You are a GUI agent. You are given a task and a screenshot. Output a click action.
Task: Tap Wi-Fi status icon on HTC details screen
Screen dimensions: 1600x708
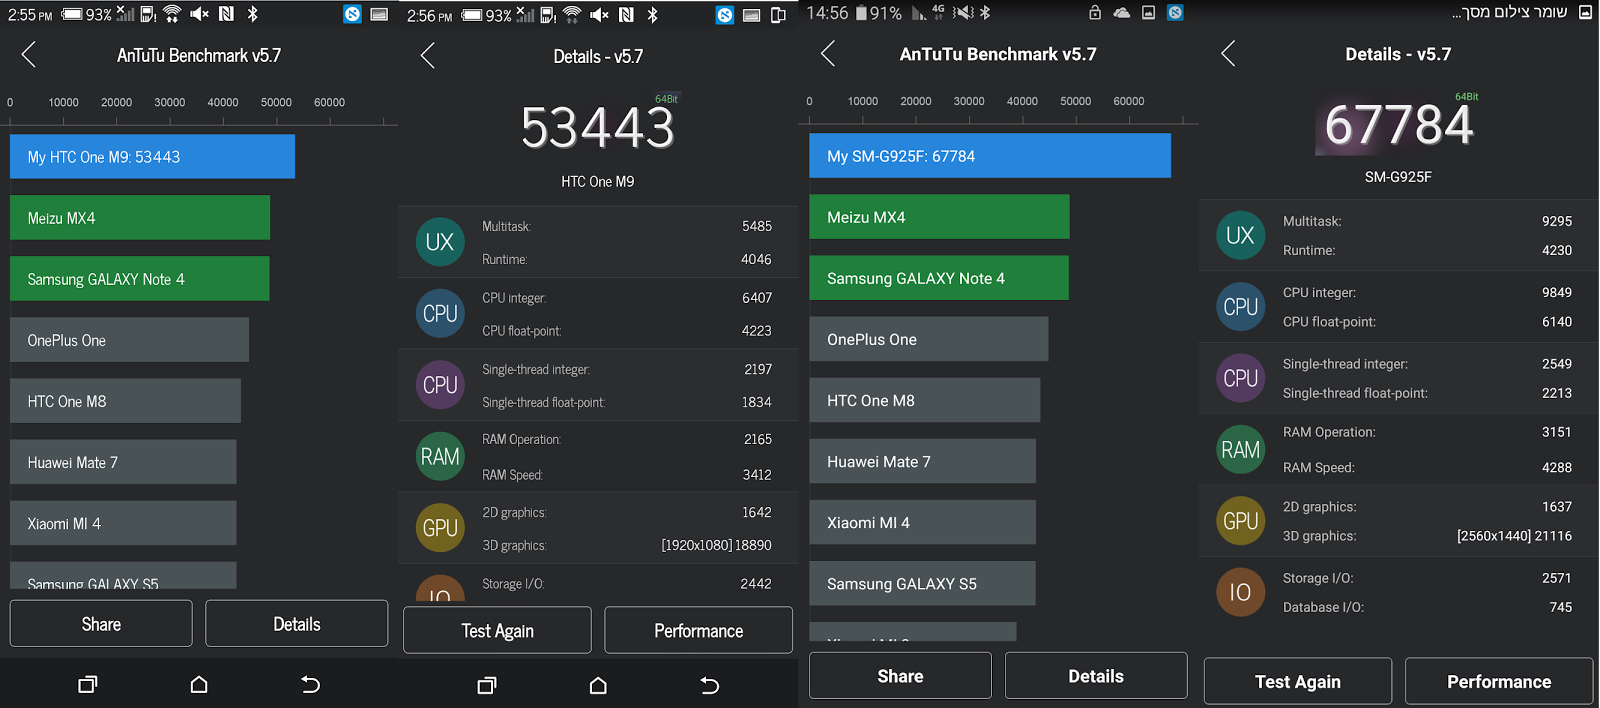point(572,15)
